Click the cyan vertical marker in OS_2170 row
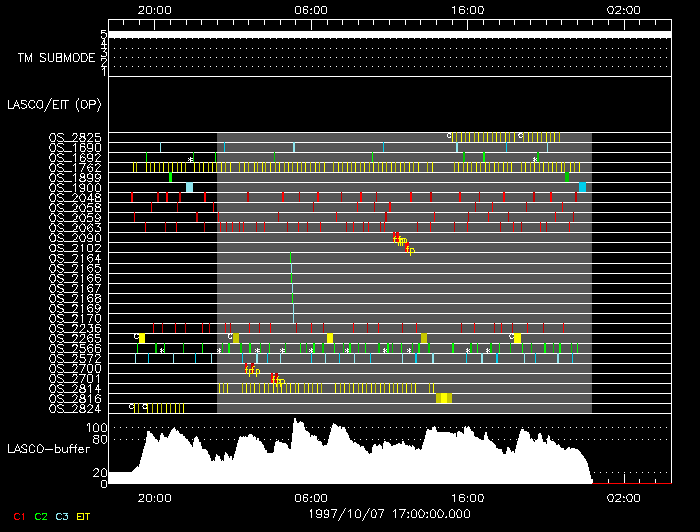Viewport: 700px width, 532px height. [294, 319]
